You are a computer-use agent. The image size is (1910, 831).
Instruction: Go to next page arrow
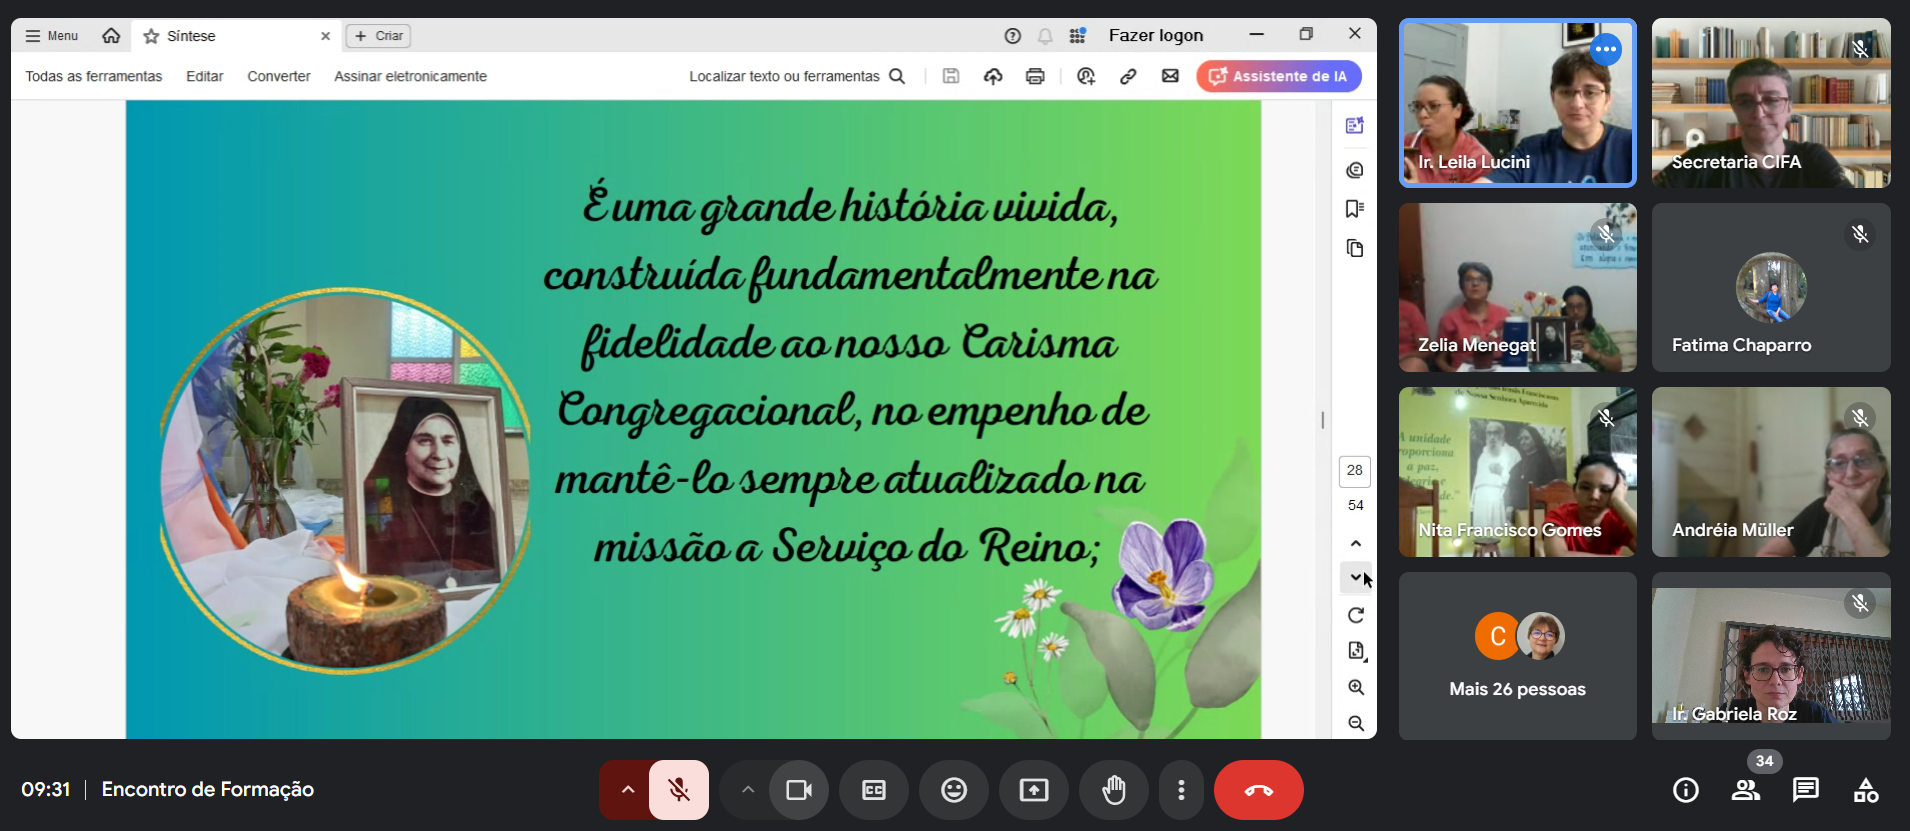1356,577
